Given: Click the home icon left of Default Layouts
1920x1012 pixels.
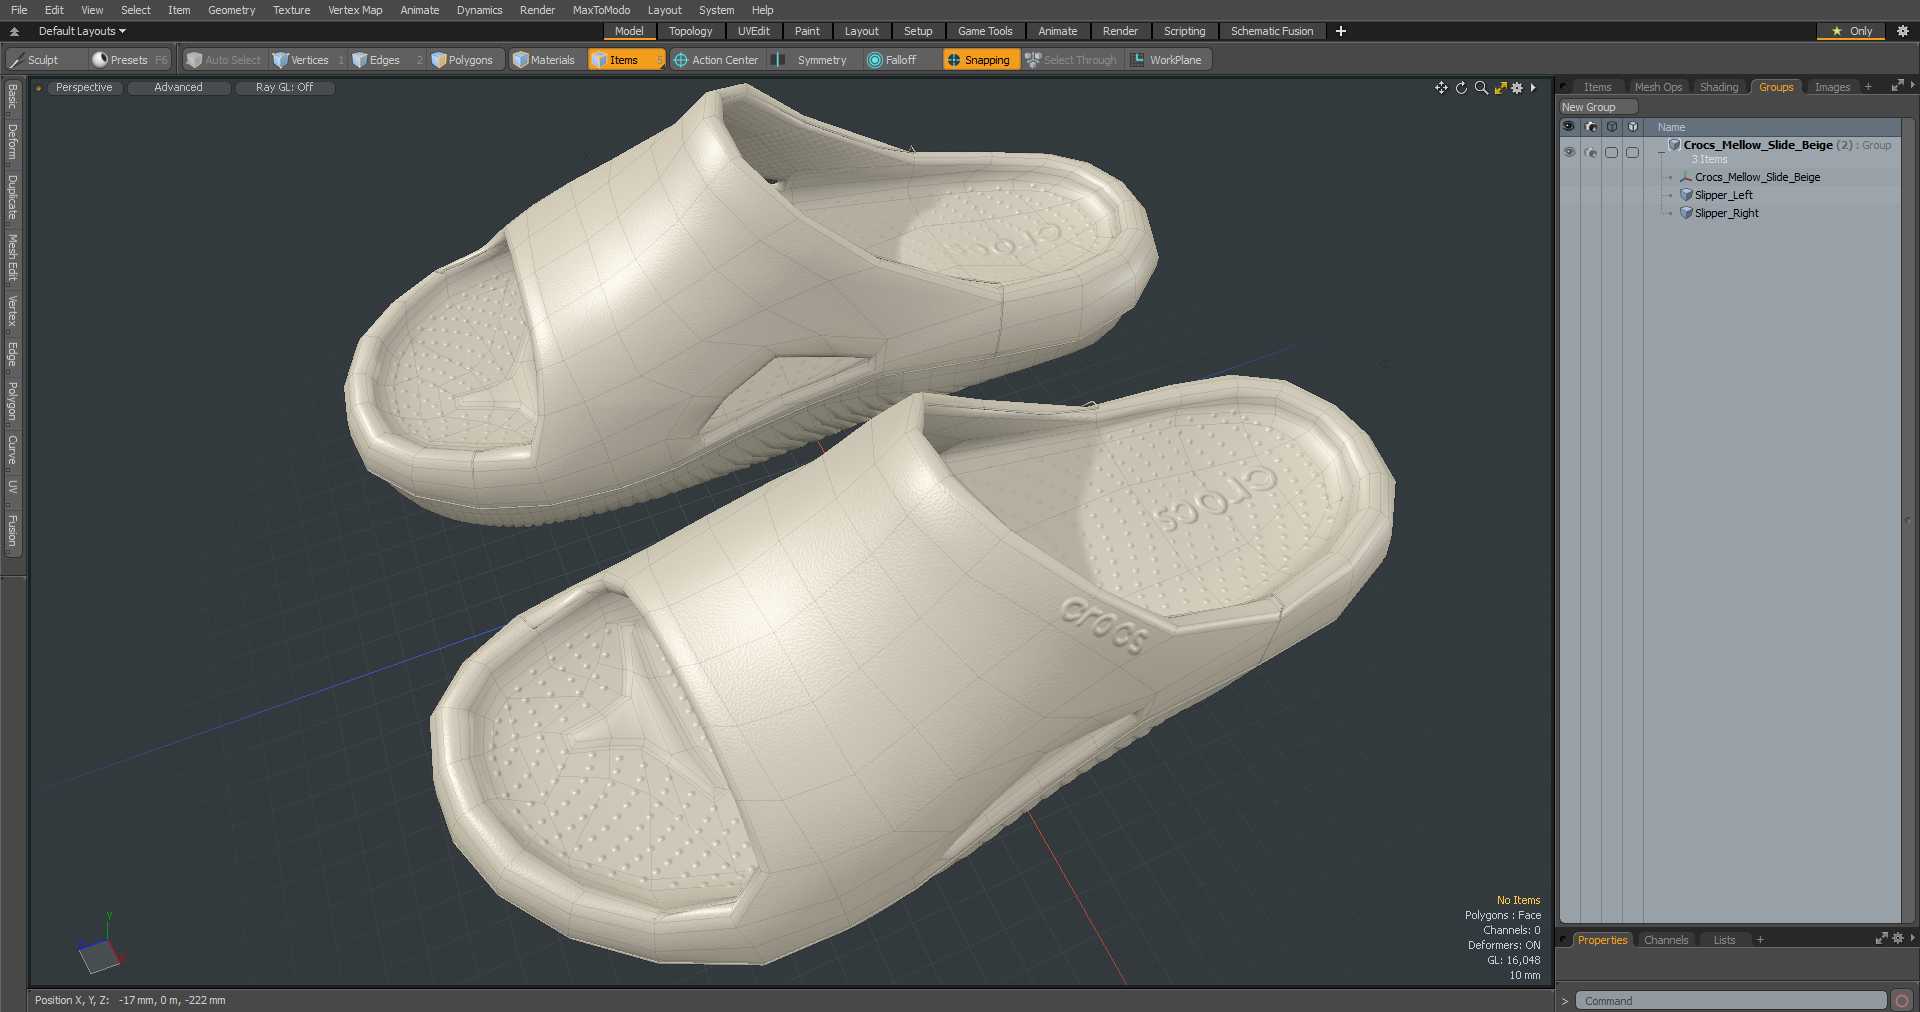Looking at the screenshot, I should 14,31.
